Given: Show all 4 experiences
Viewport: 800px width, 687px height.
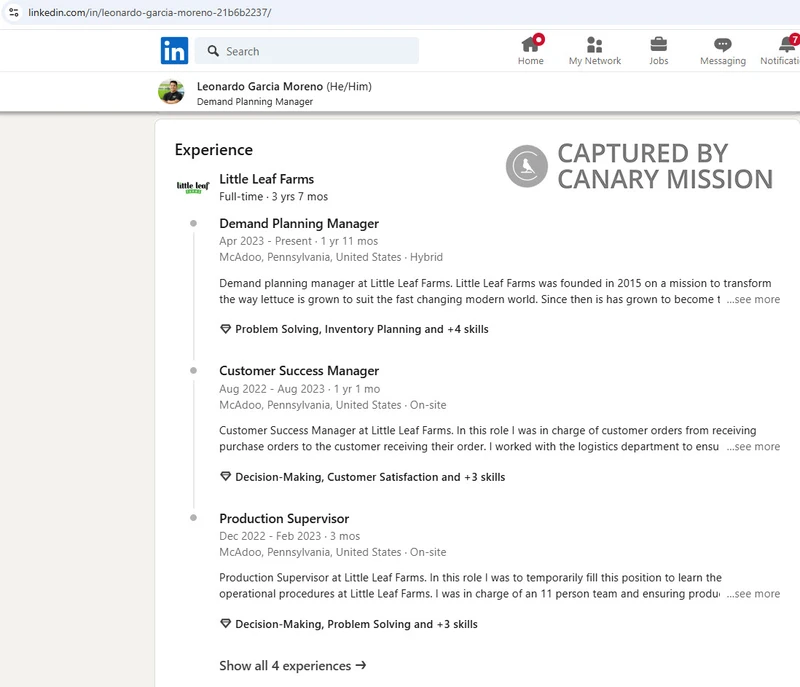Looking at the screenshot, I should [x=293, y=666].
